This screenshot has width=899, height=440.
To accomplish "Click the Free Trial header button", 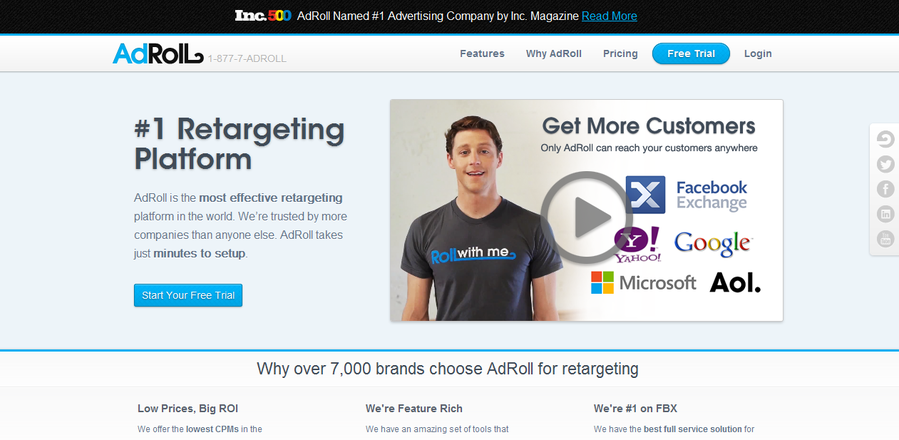I will [691, 53].
